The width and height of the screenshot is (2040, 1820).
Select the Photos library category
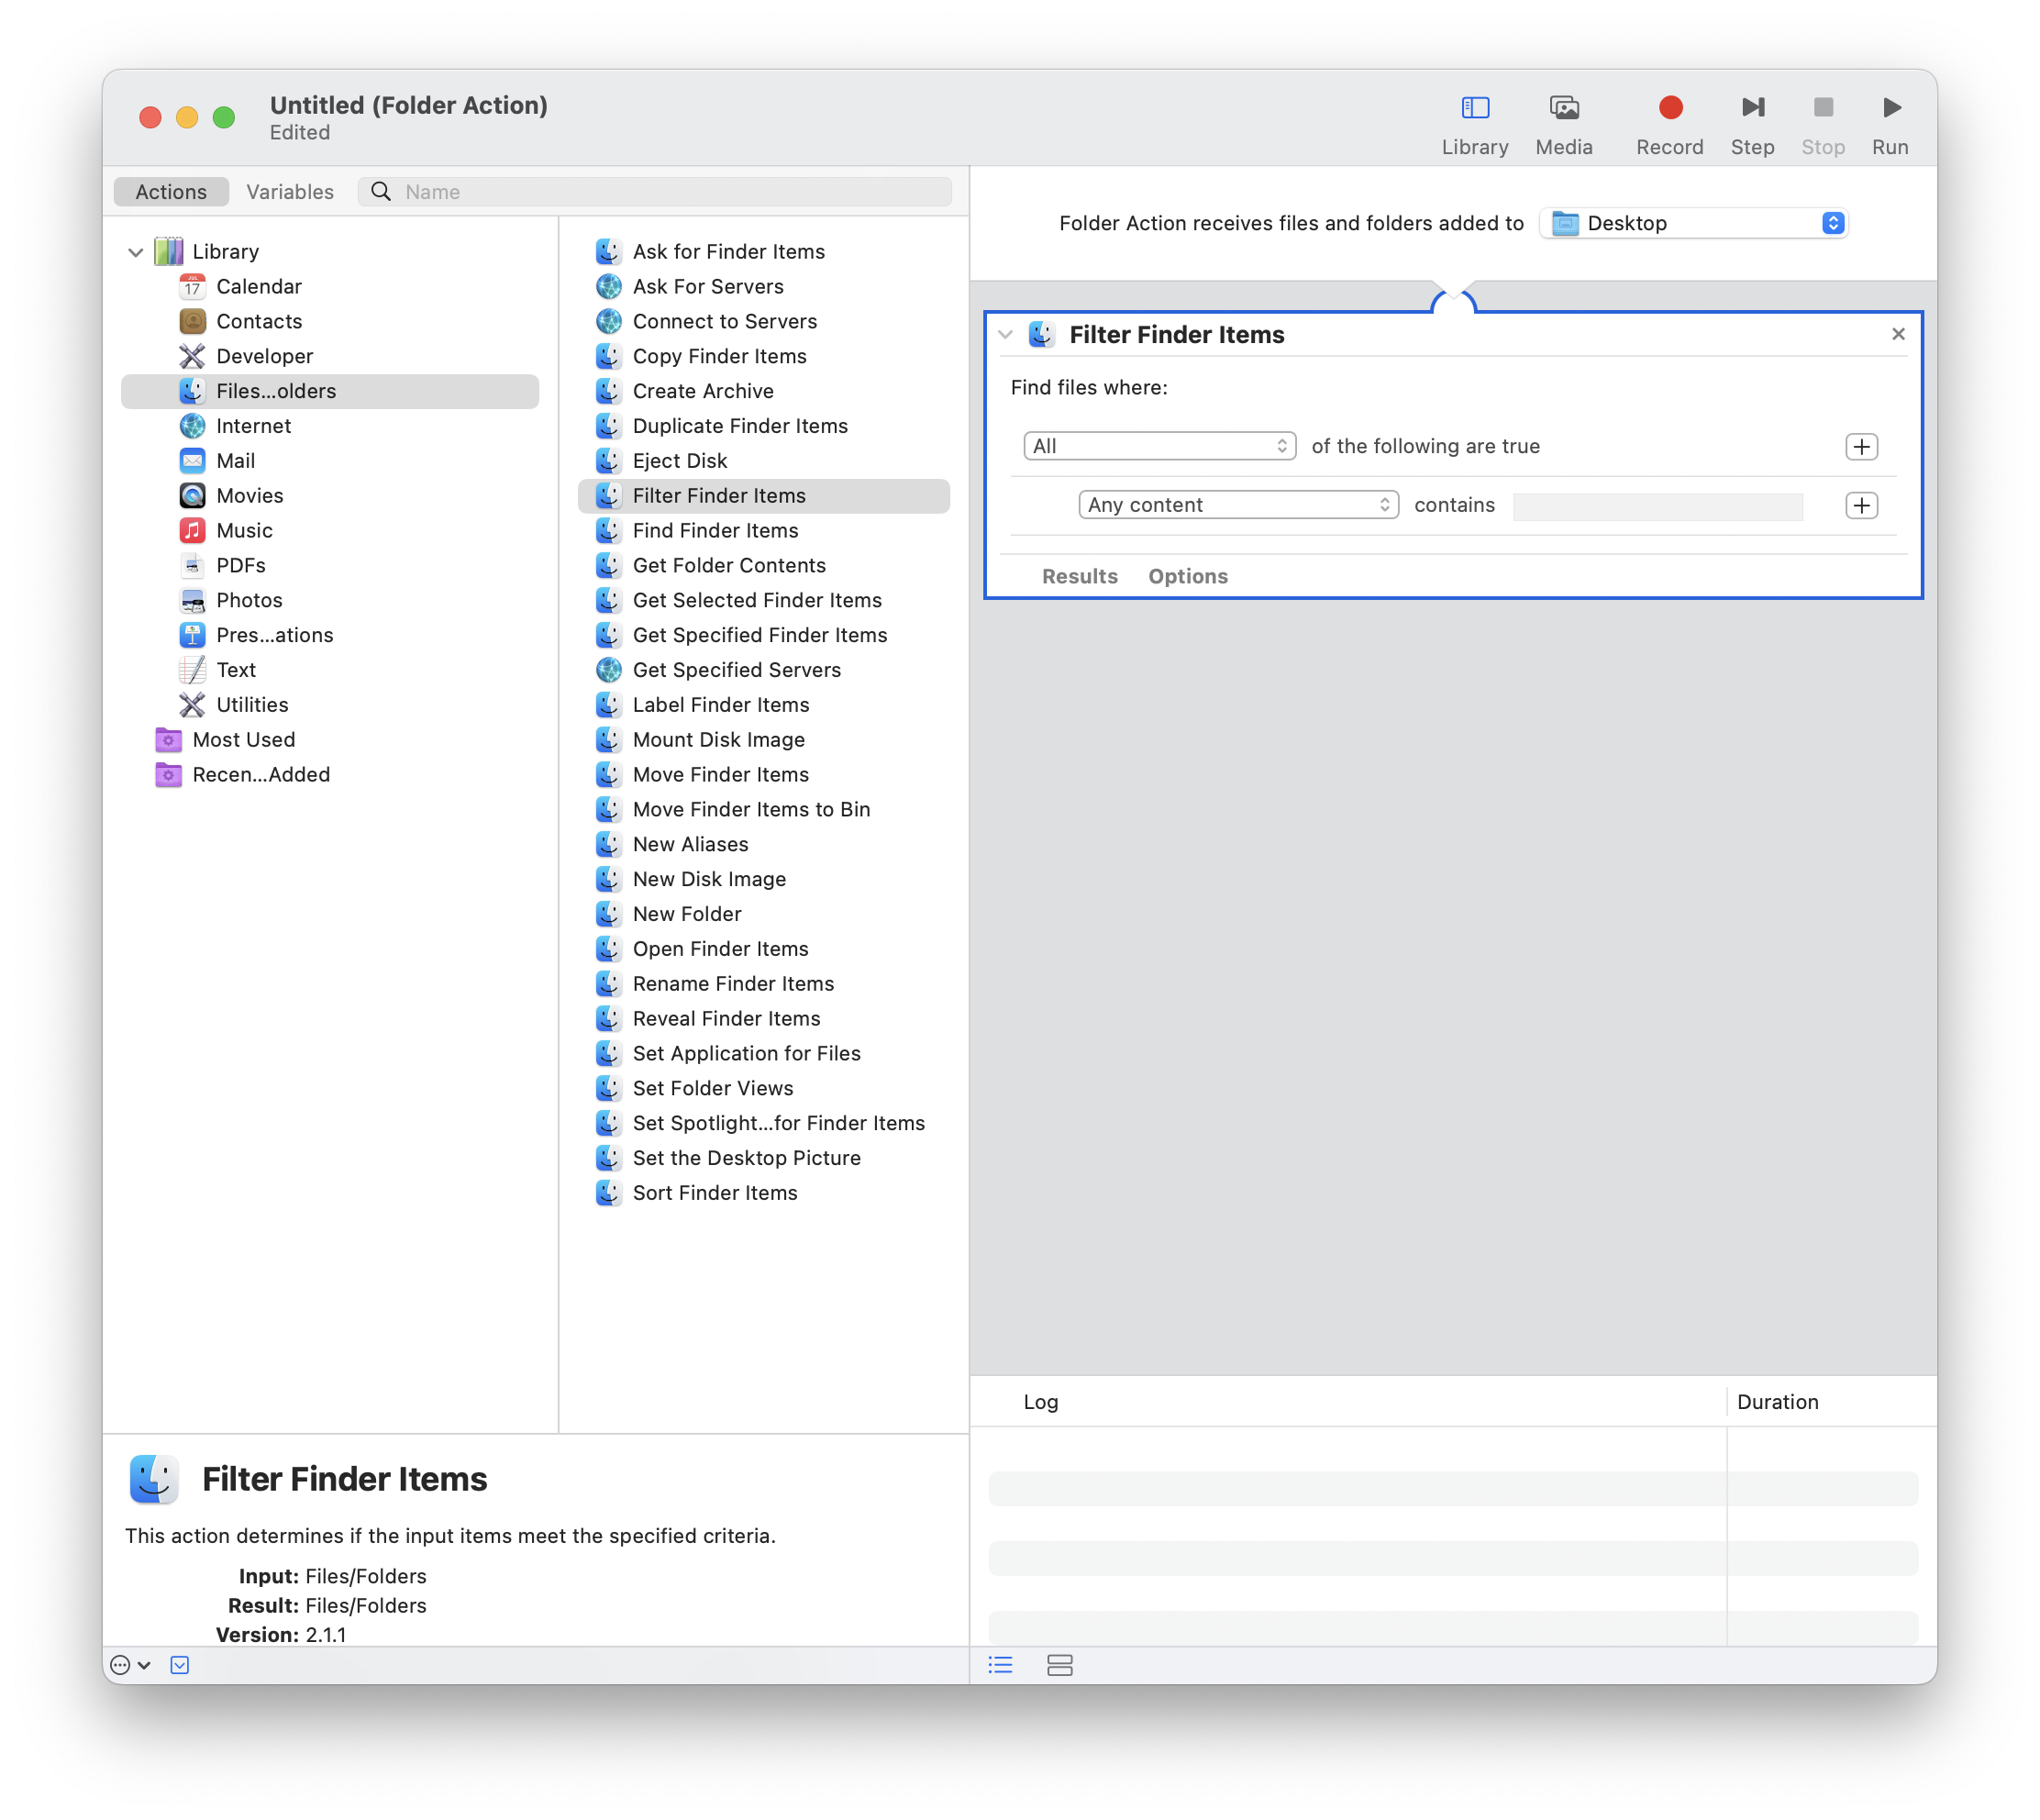249,600
